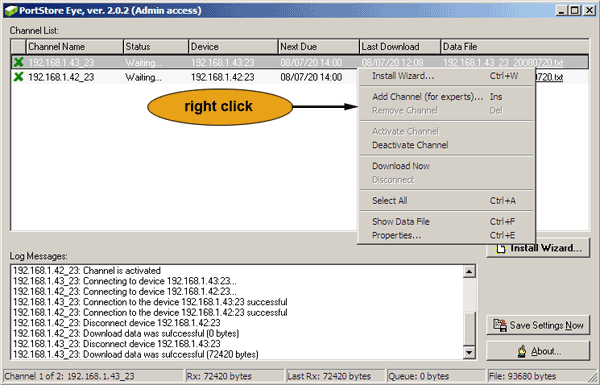The image size is (600, 385).
Task: Click log scrollbar down arrow
Action: (469, 352)
